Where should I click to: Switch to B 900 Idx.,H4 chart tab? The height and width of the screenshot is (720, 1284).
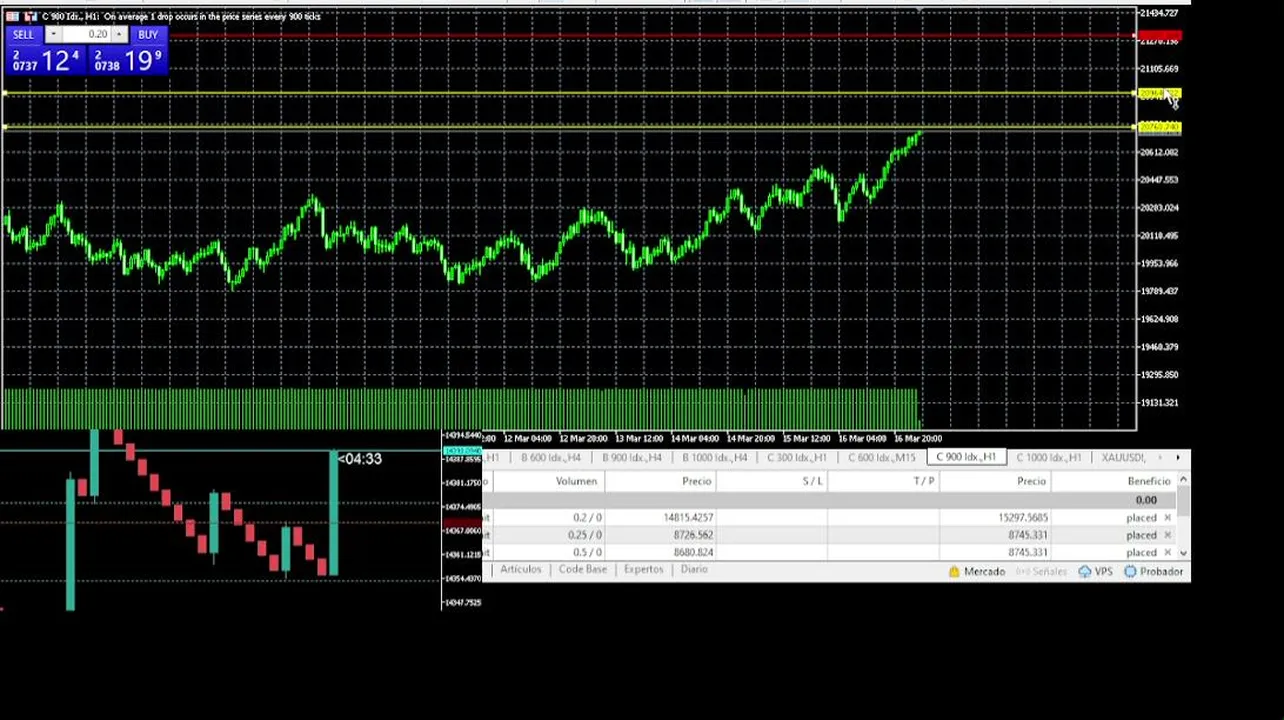tap(631, 458)
